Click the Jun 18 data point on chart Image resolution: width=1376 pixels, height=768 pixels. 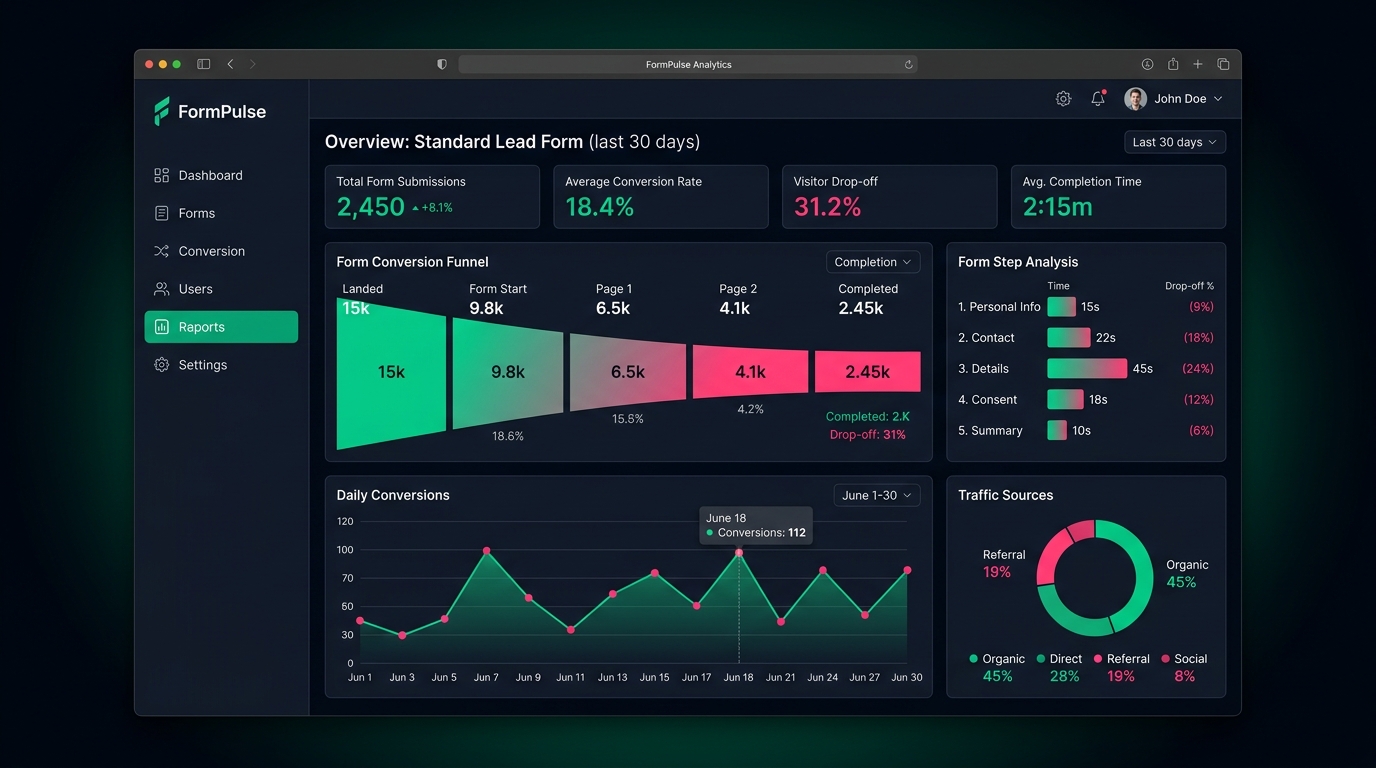739,552
